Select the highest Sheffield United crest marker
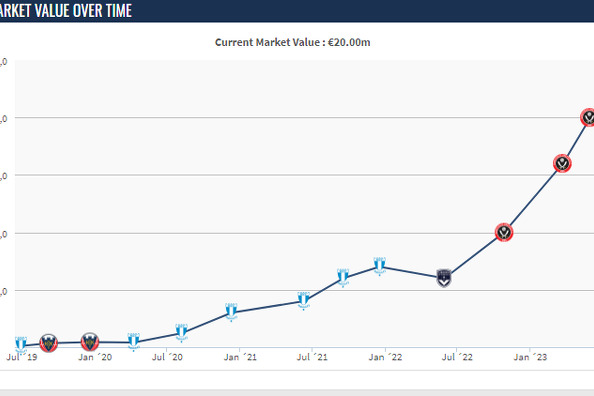Image resolution: width=594 pixels, height=396 pixels. (588, 117)
